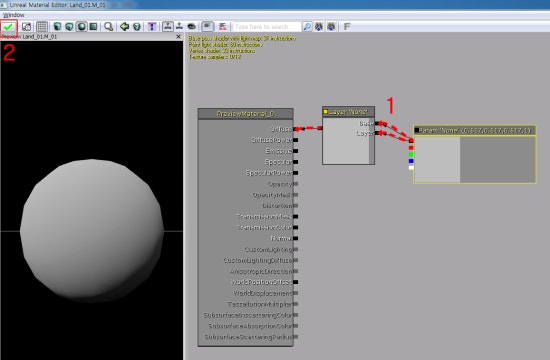This screenshot has width=550, height=360.
Task: Open the Window menu
Action: (13, 15)
